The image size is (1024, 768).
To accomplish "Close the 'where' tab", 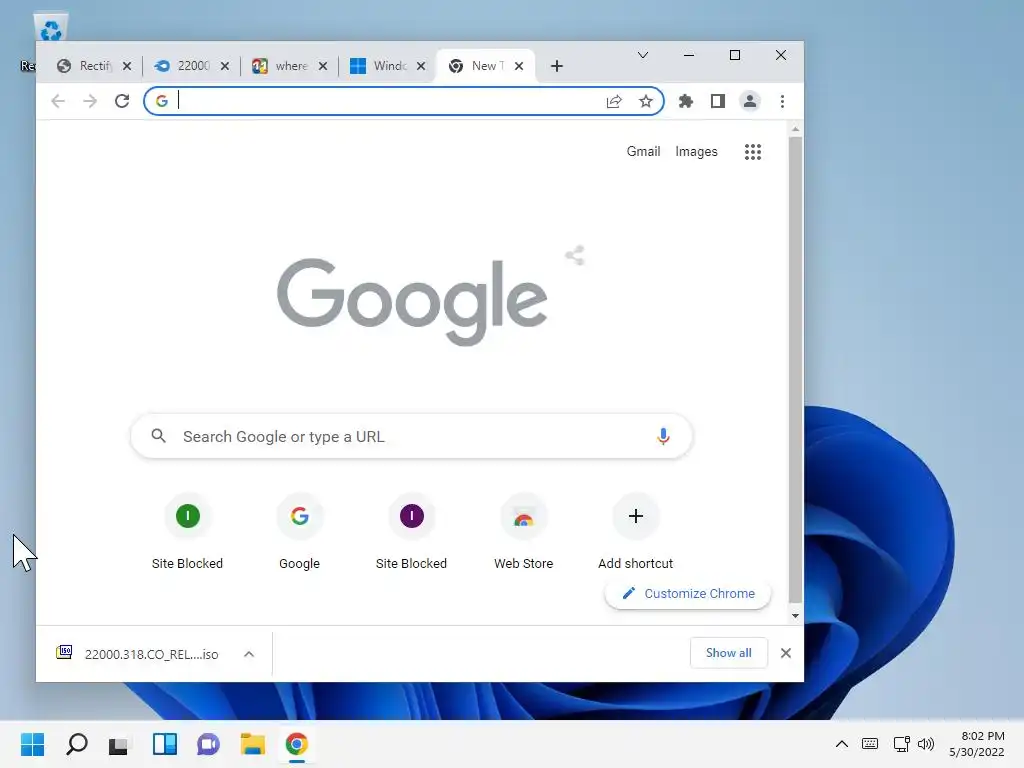I will click(x=323, y=66).
